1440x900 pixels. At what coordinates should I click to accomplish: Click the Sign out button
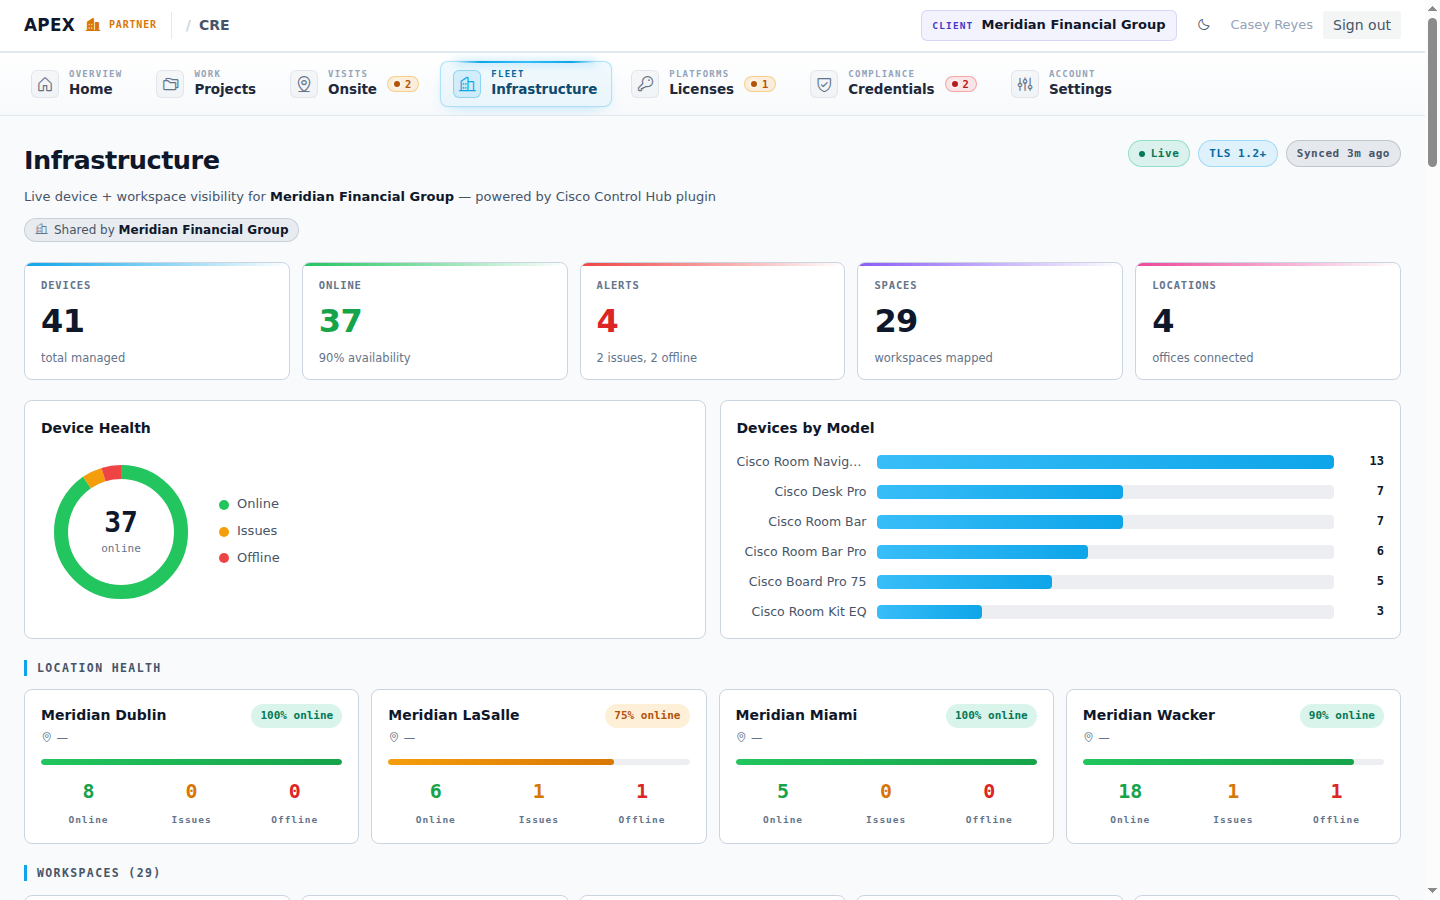[1361, 25]
